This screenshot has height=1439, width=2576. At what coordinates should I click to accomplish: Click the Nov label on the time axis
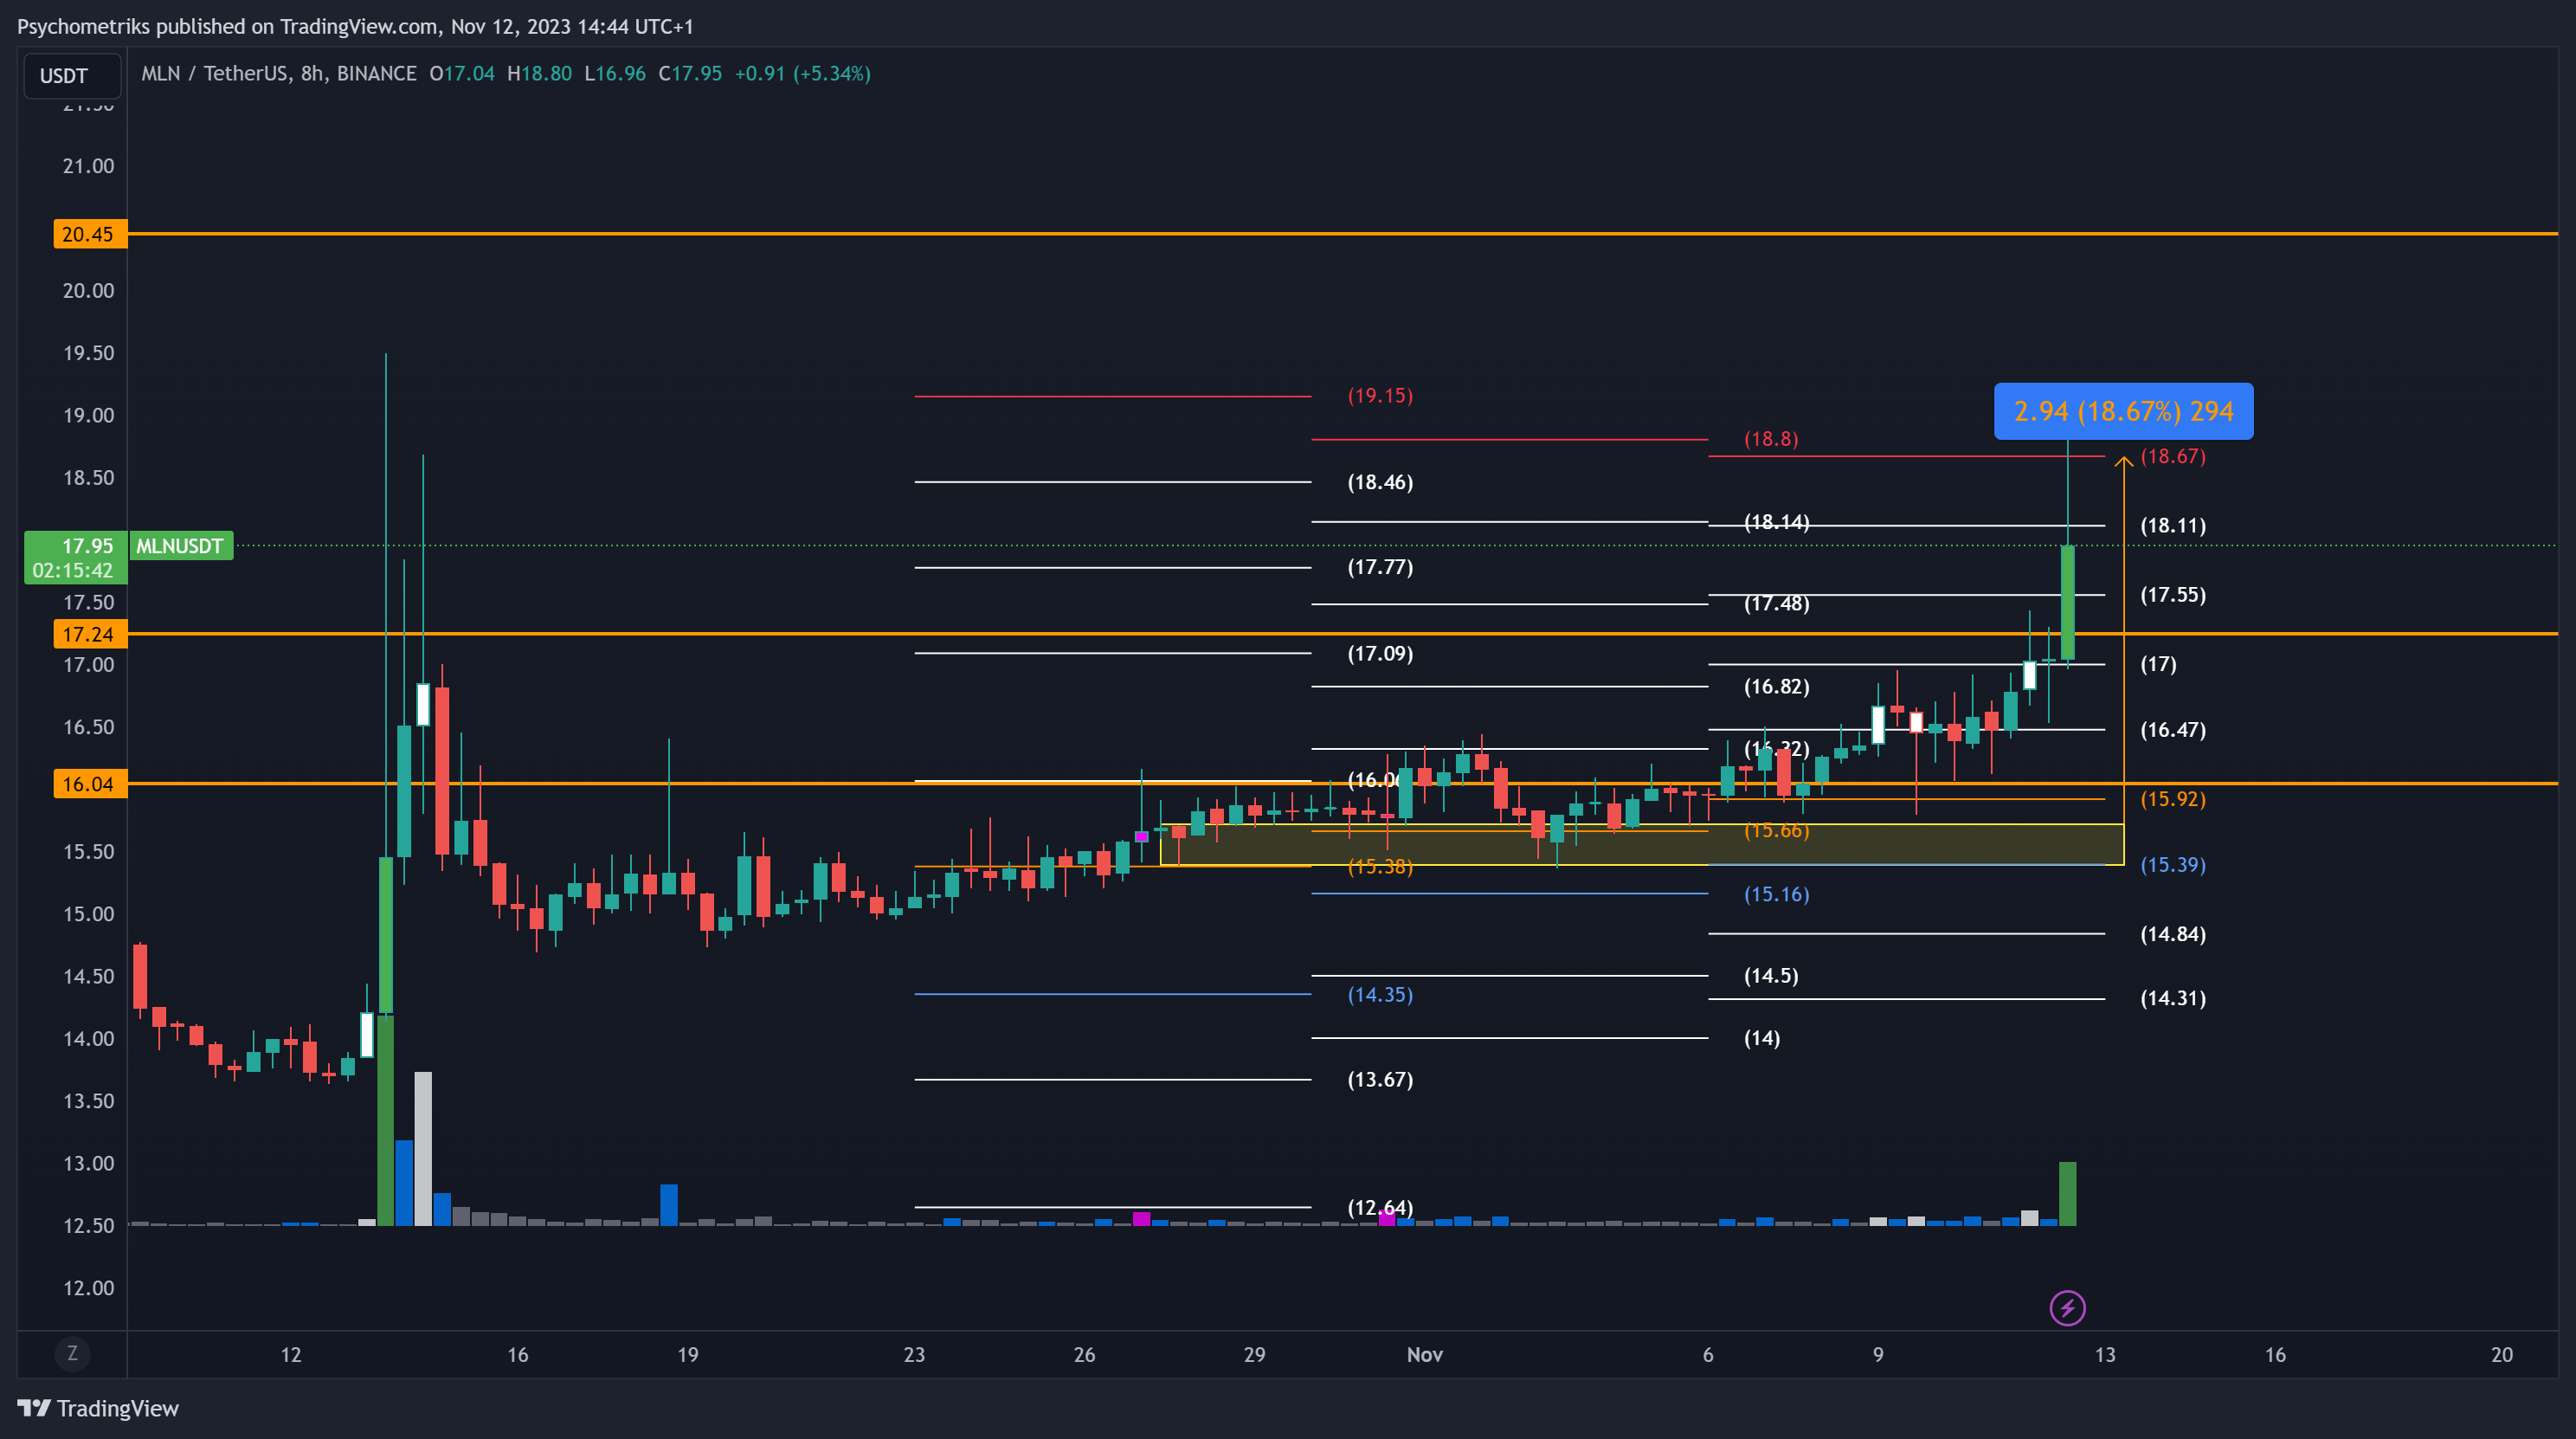point(1424,1354)
